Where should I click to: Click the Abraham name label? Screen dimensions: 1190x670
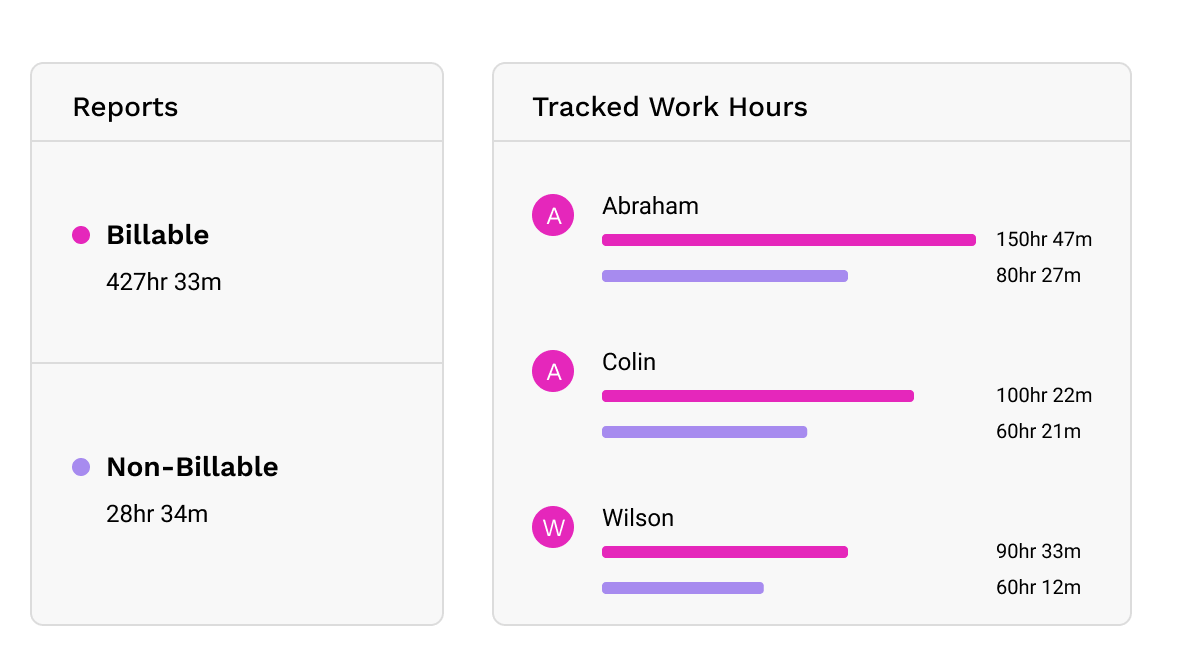pyautogui.click(x=650, y=206)
